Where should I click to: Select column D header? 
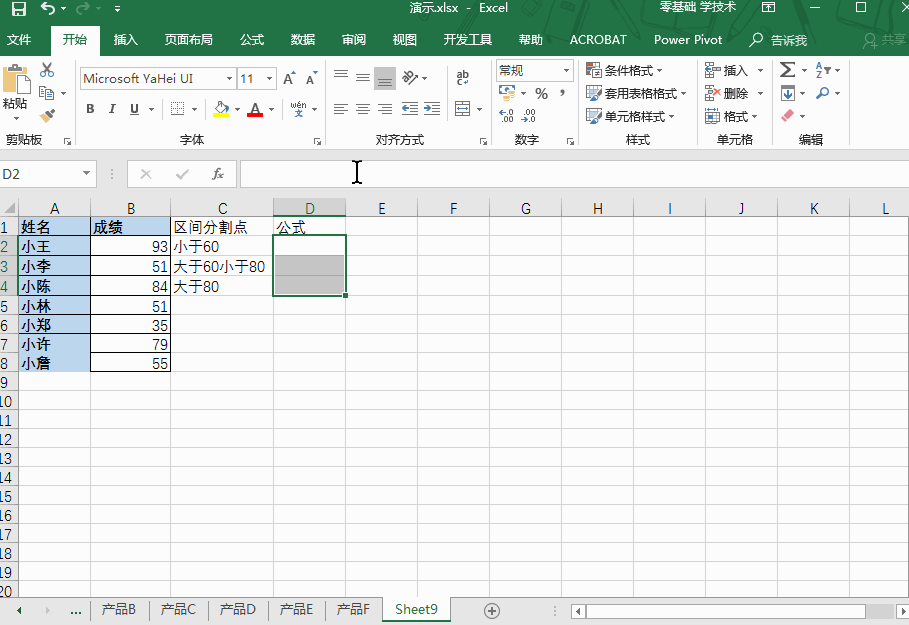click(x=310, y=208)
